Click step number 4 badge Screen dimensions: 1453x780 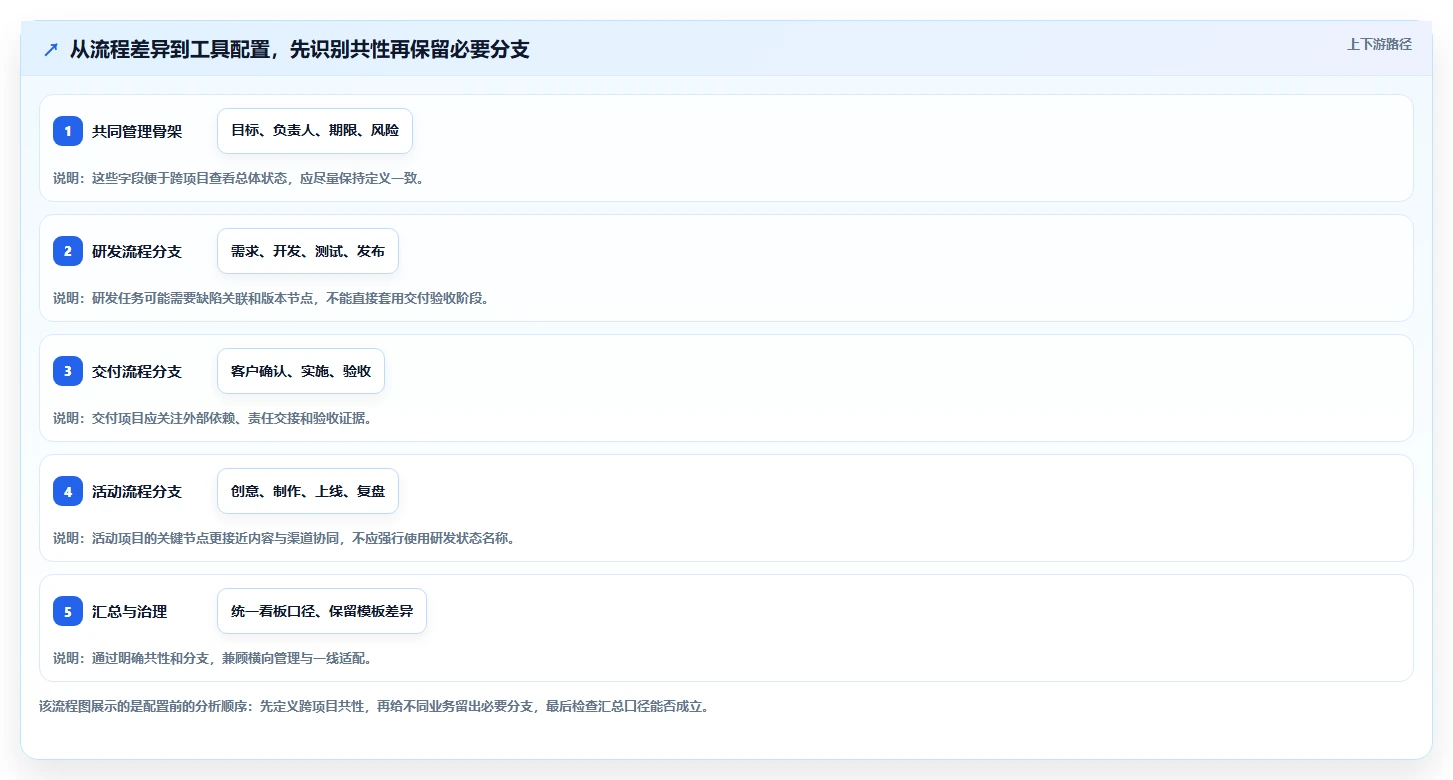68,491
